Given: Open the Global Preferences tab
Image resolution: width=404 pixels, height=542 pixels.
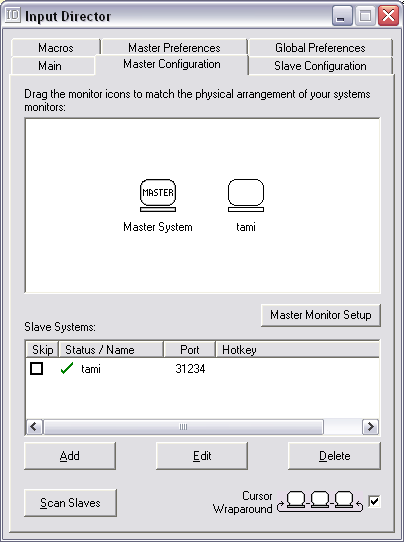Looking at the screenshot, I should point(320,47).
